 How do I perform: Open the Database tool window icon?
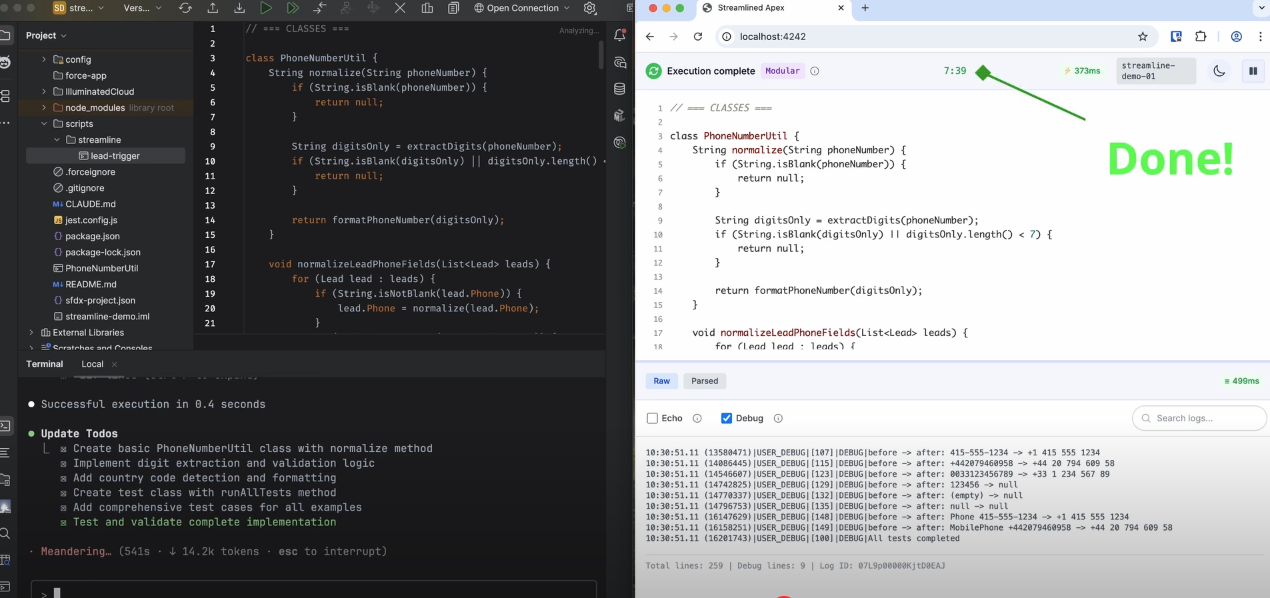tap(620, 88)
